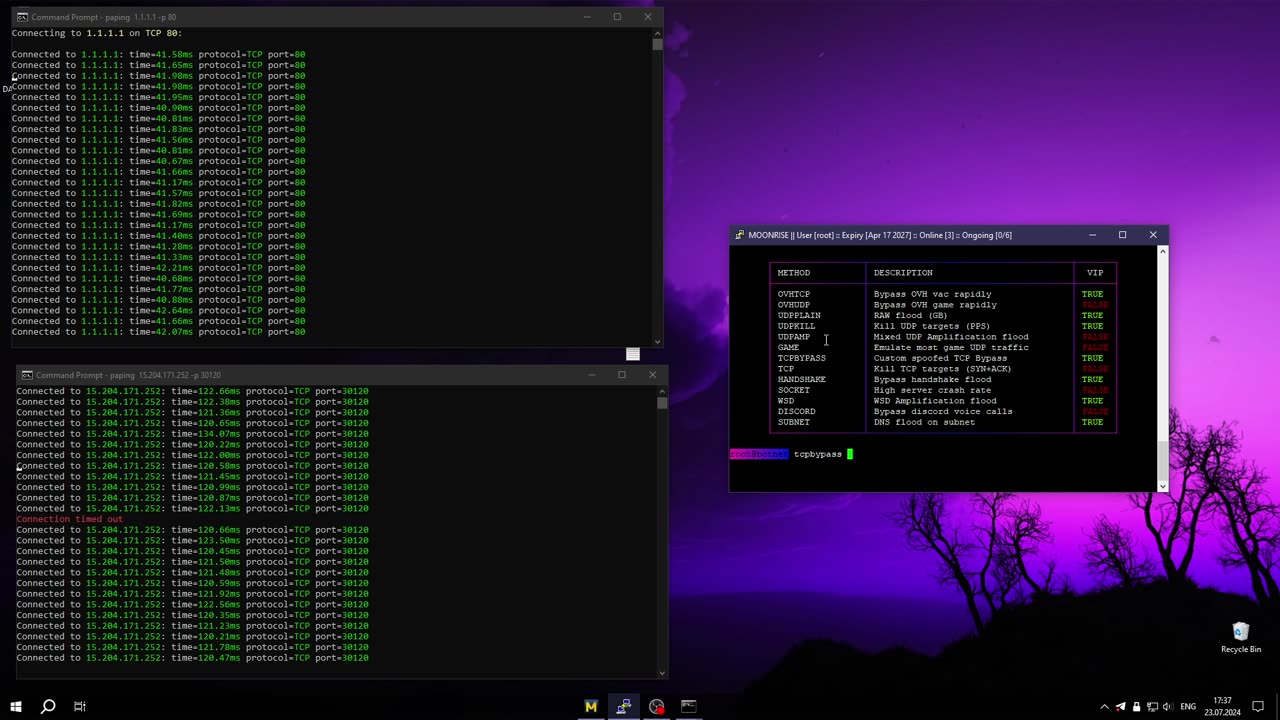This screenshot has width=1280, height=720.
Task: Click scroll-down arrow in 15.204.171.252 window
Action: point(661,672)
